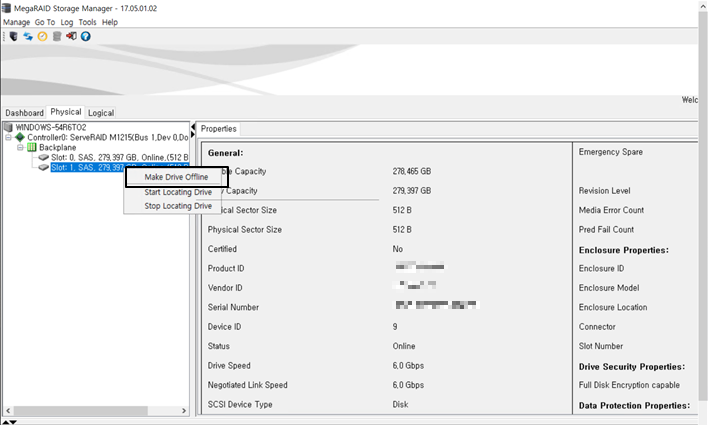
Task: Select Slot 0 SAS drive row
Action: coord(119,157)
